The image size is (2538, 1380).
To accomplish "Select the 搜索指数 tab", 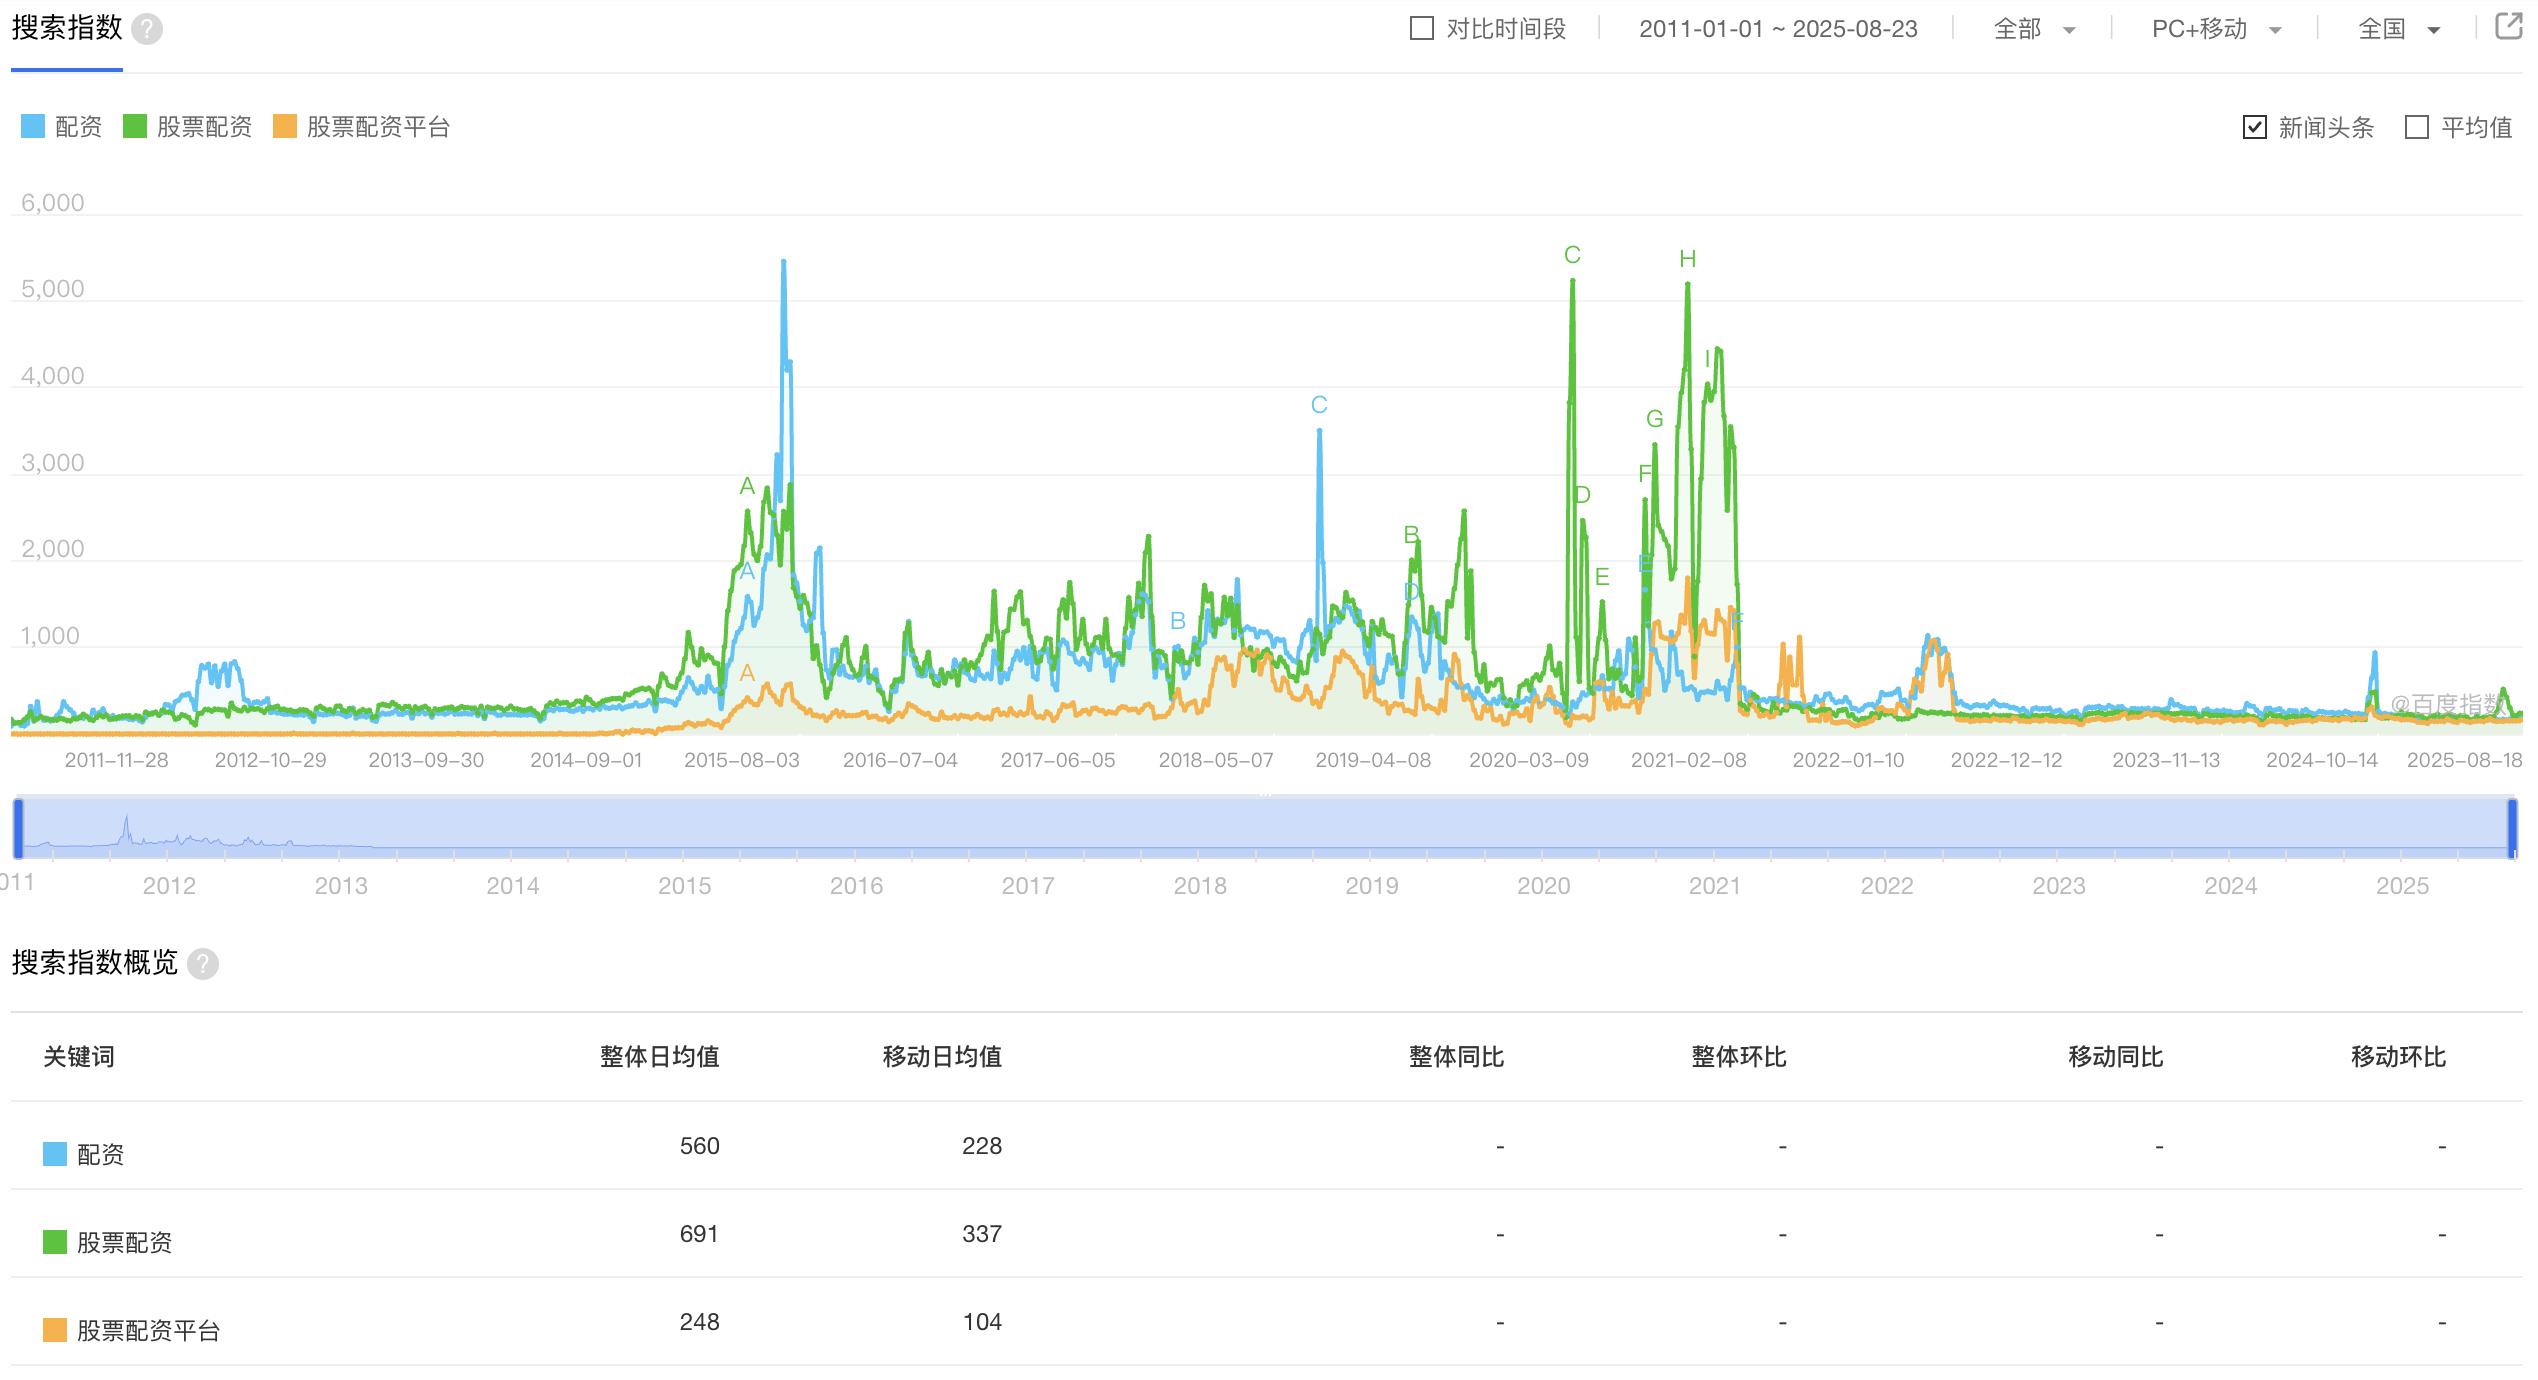I will [x=67, y=29].
